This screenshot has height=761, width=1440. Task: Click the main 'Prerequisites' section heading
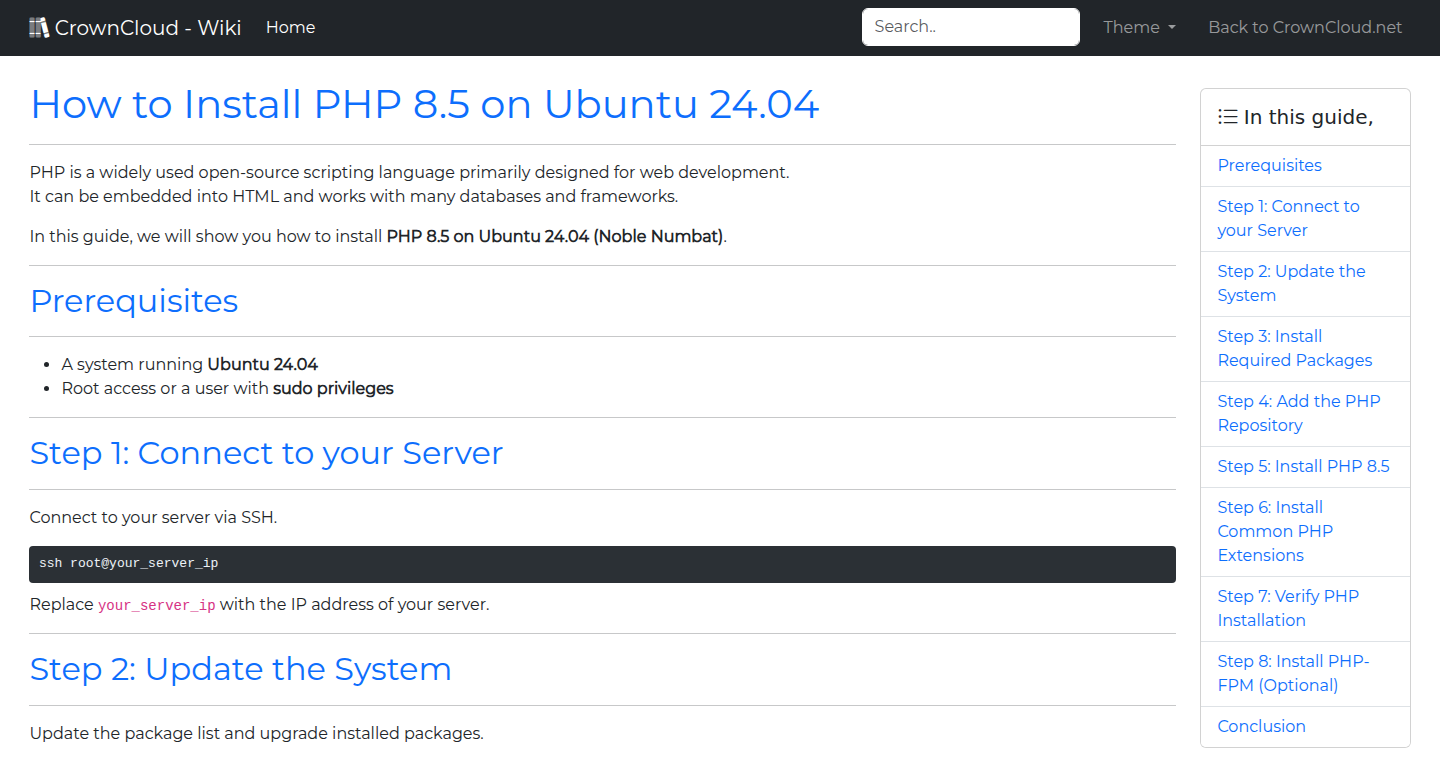click(134, 301)
